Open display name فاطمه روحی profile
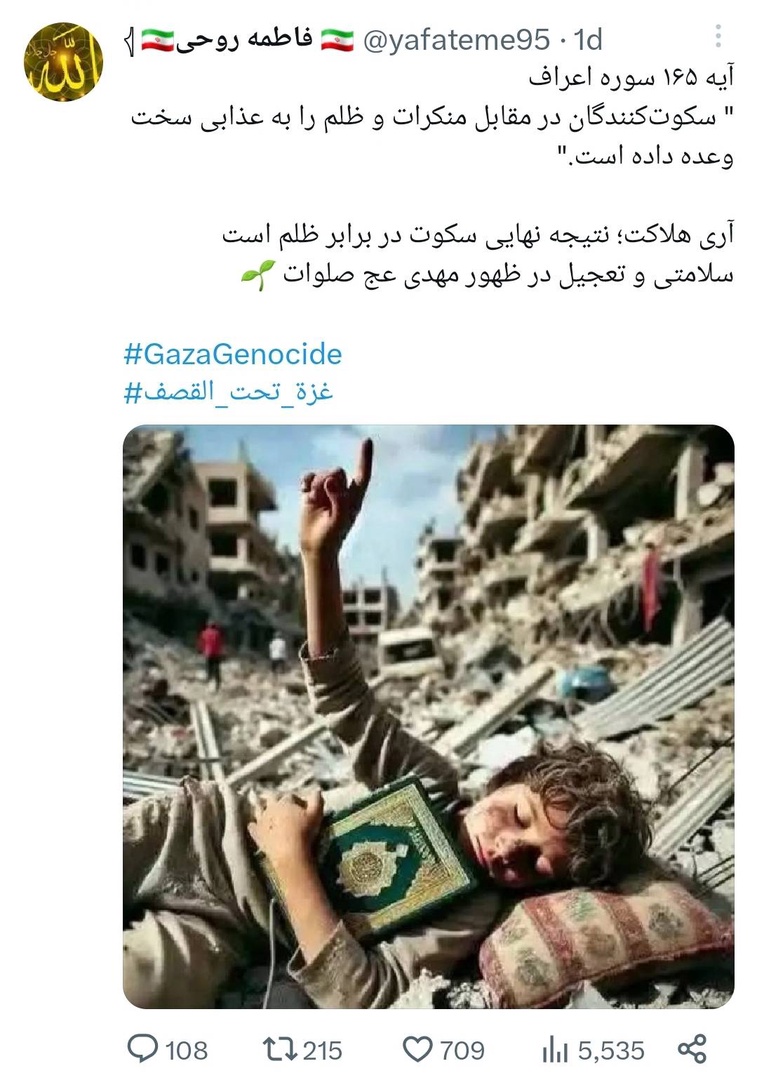This screenshot has width=757, height=1080. click(249, 40)
